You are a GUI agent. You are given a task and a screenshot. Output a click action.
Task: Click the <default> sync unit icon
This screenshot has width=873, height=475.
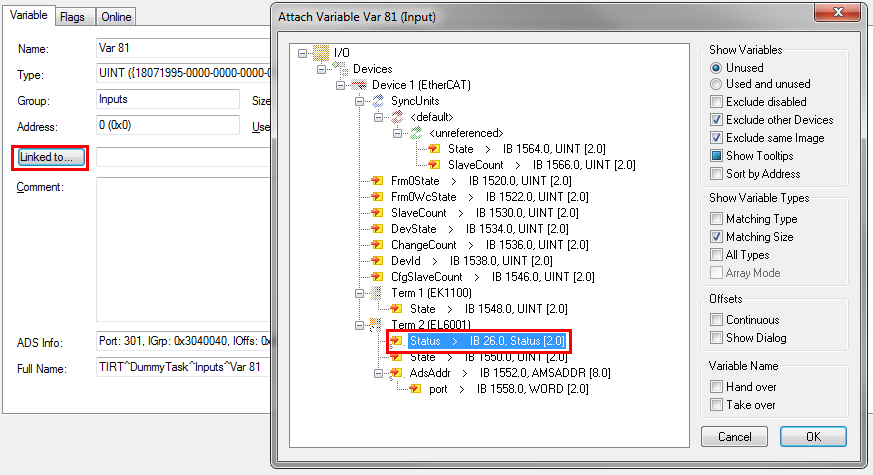pos(397,117)
